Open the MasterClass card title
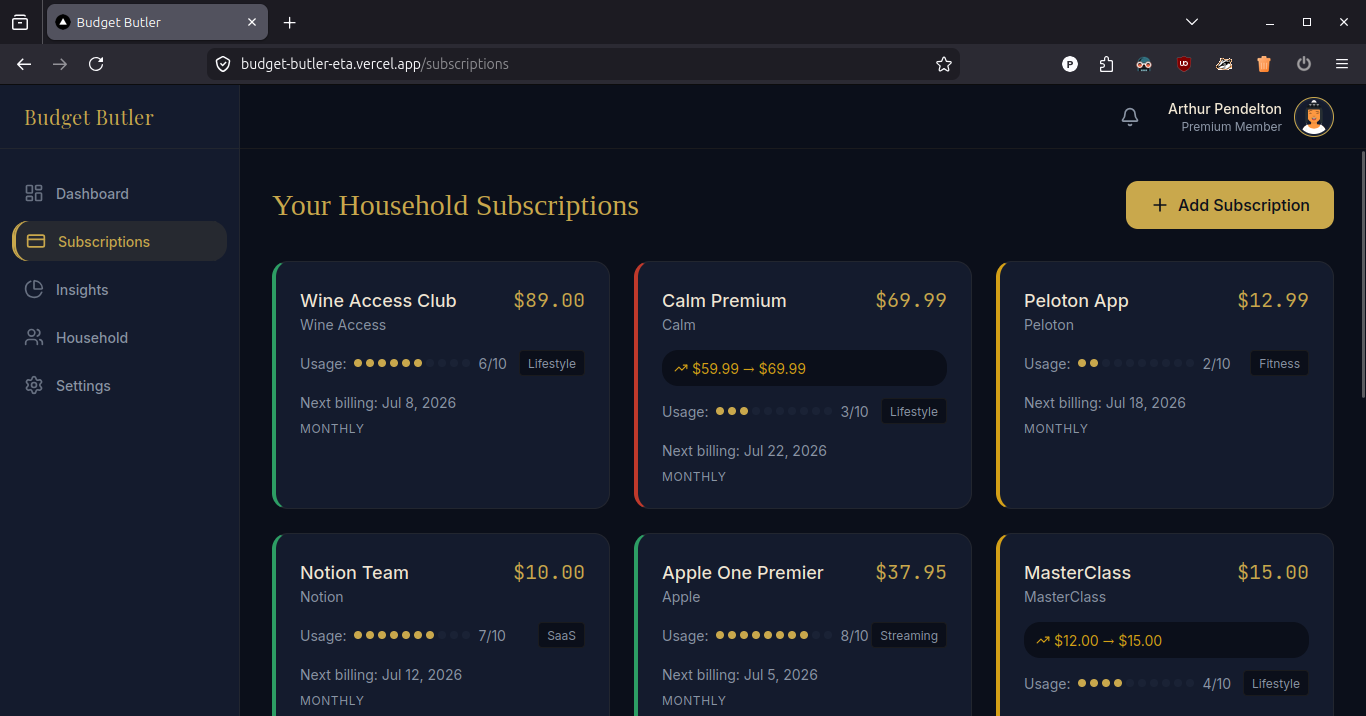The image size is (1366, 716). coord(1077,572)
